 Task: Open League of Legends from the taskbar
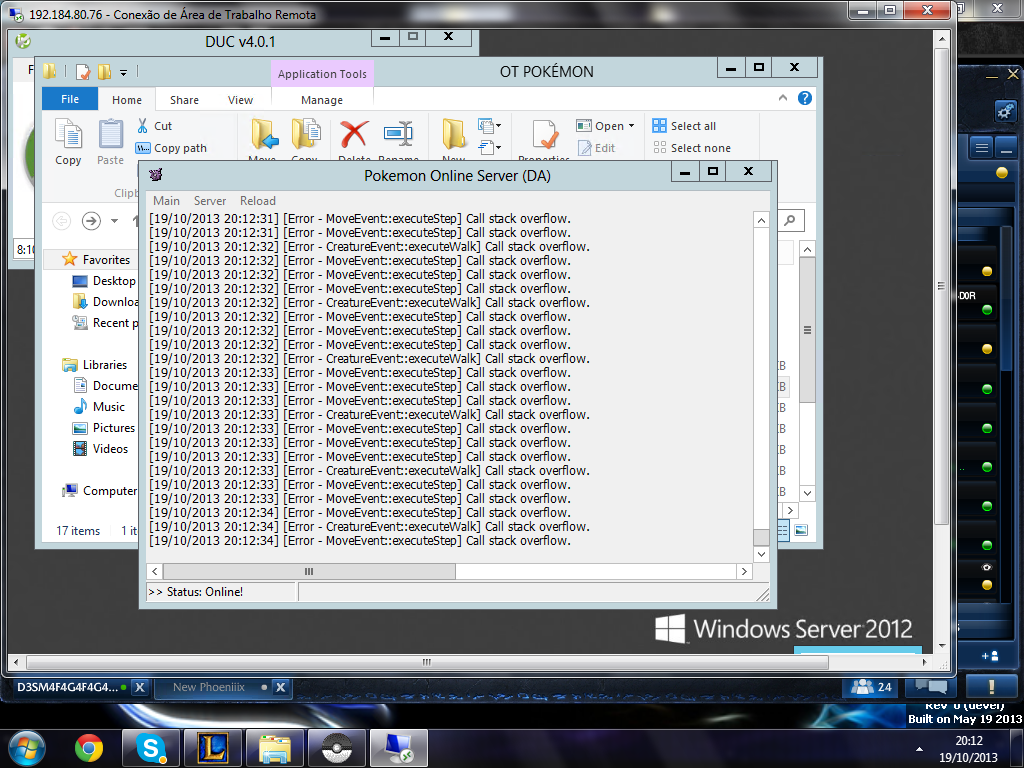pyautogui.click(x=213, y=748)
